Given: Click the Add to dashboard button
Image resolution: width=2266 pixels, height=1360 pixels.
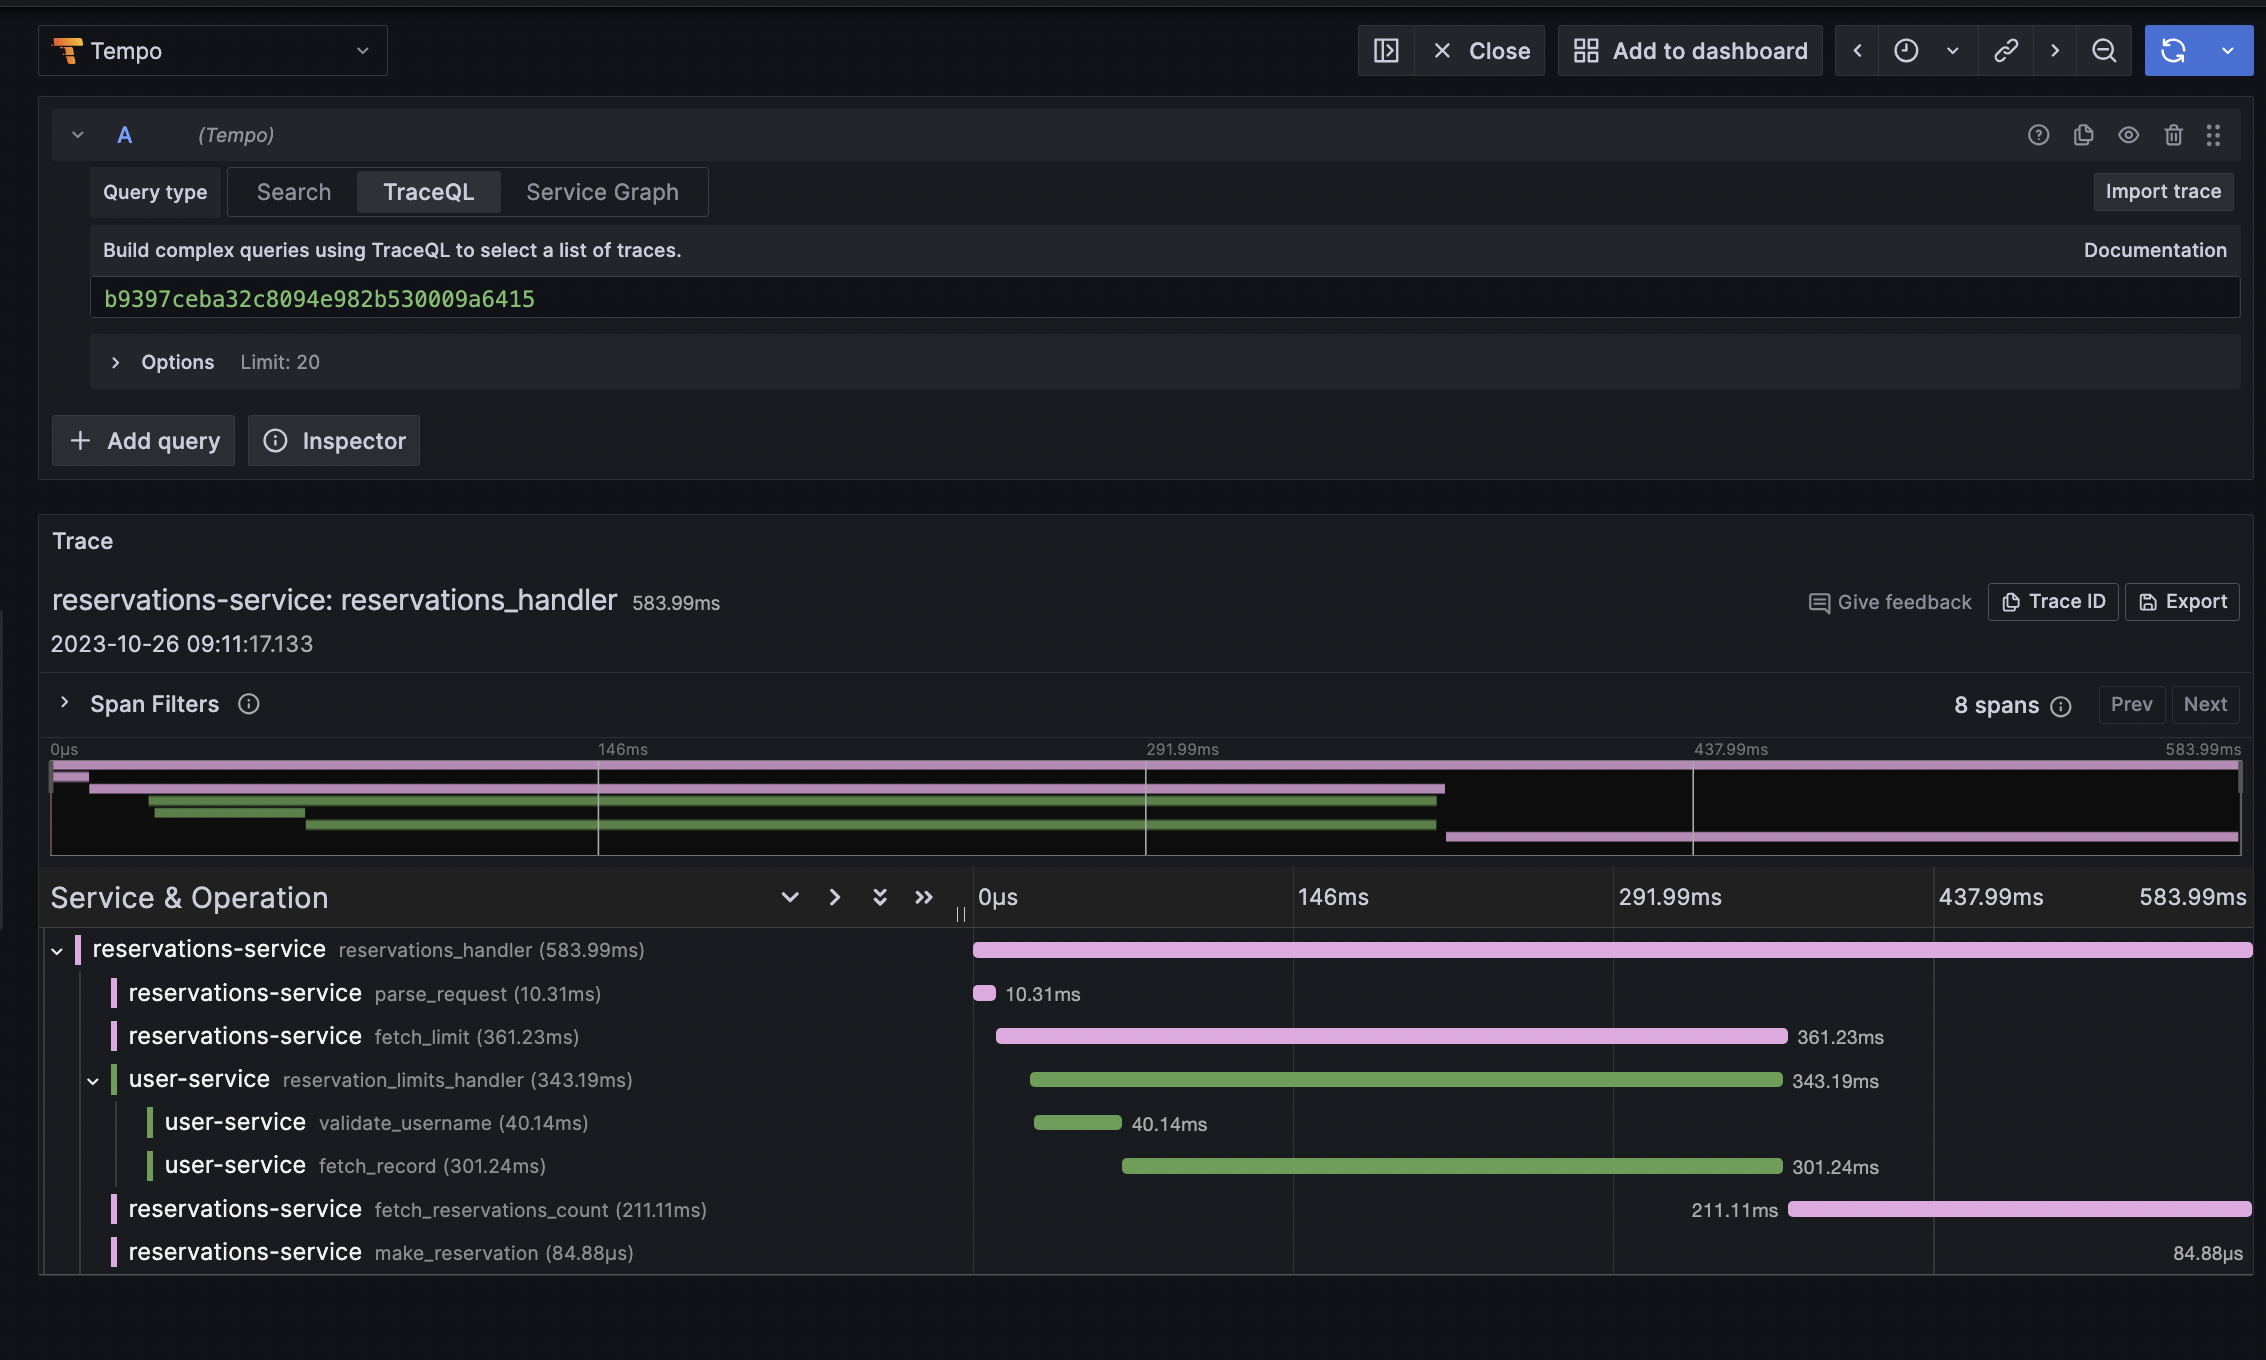Looking at the screenshot, I should [x=1690, y=51].
